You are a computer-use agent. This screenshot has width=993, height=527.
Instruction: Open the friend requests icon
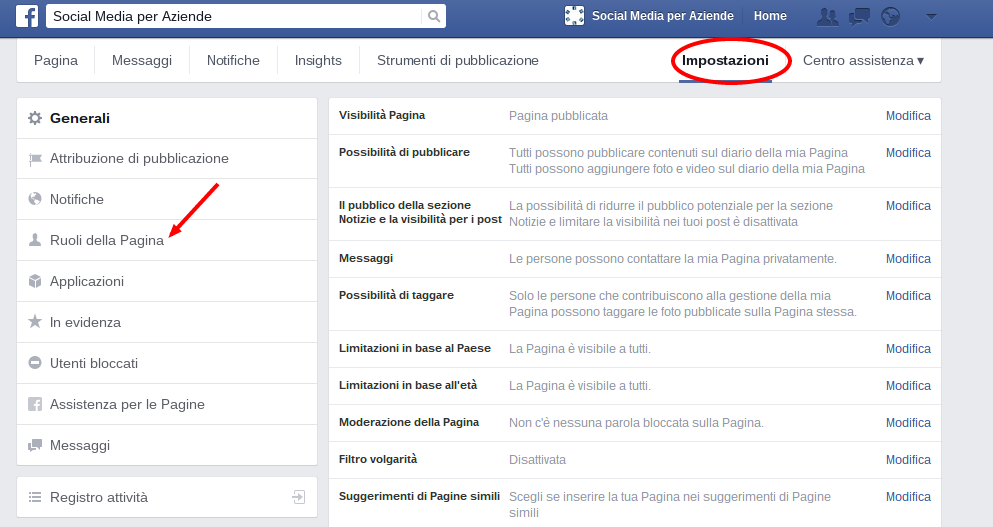(827, 16)
